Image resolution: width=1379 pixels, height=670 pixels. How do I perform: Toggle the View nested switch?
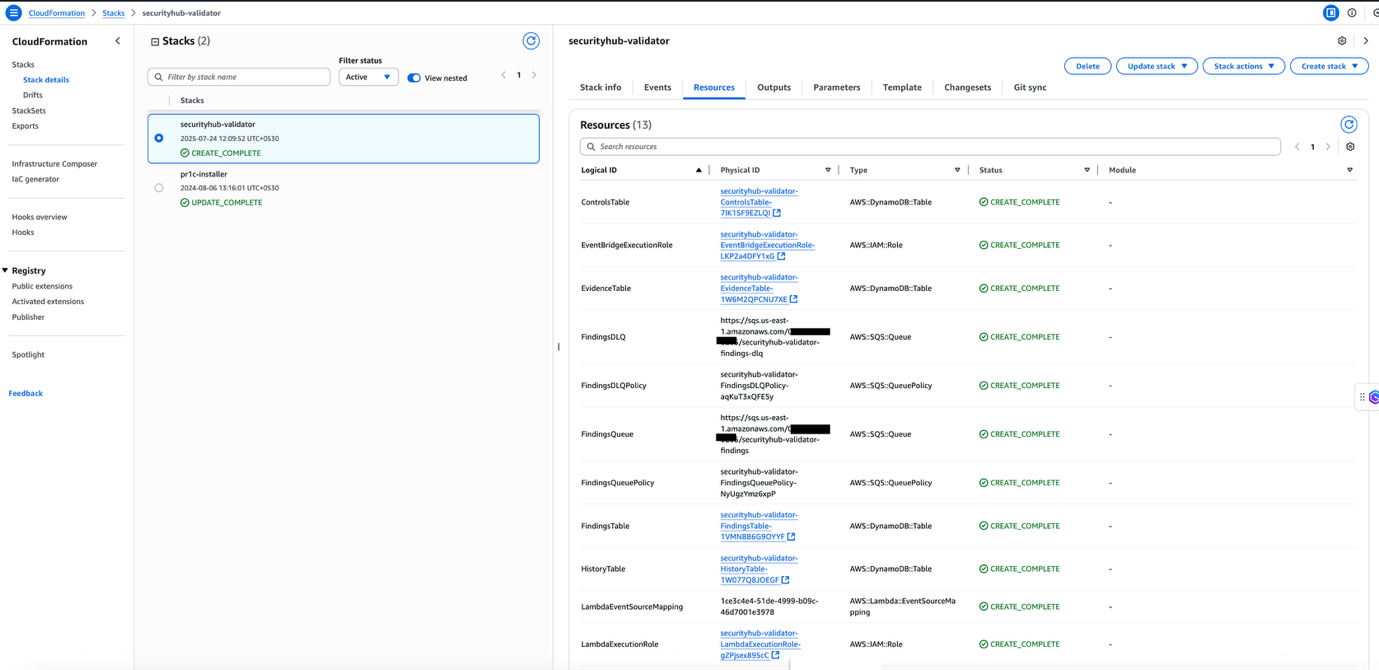point(413,77)
